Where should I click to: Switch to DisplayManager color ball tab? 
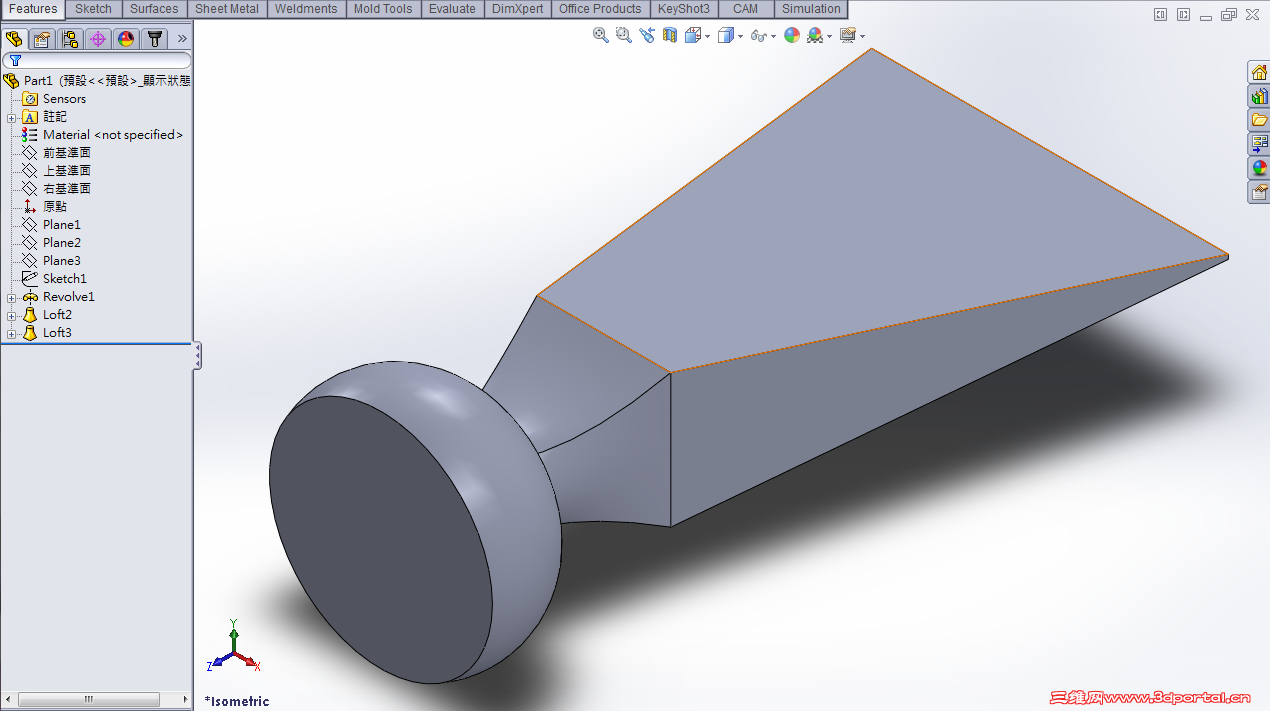tap(126, 39)
